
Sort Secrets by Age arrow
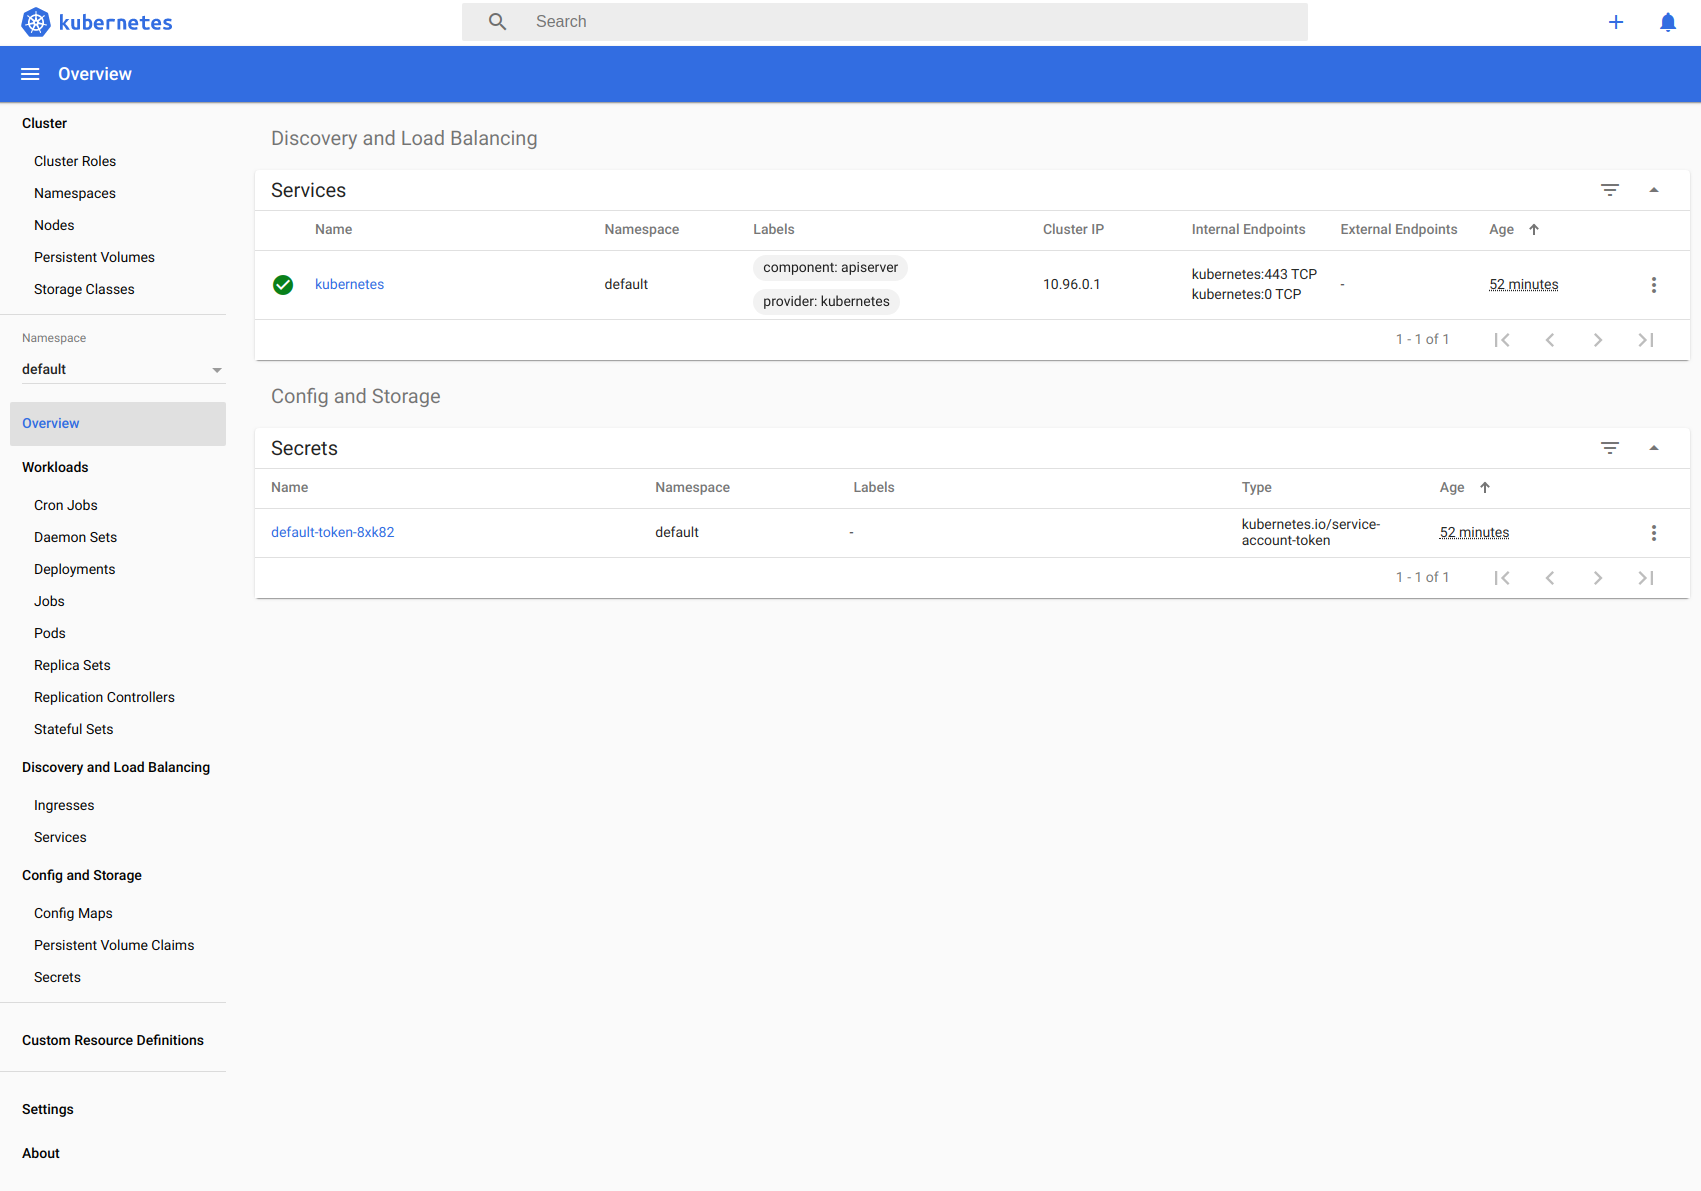1485,488
